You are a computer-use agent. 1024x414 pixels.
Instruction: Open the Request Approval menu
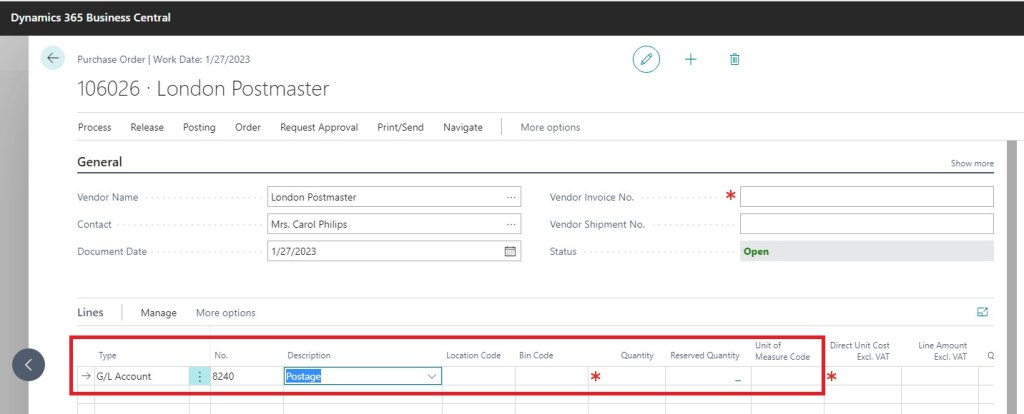(x=319, y=127)
